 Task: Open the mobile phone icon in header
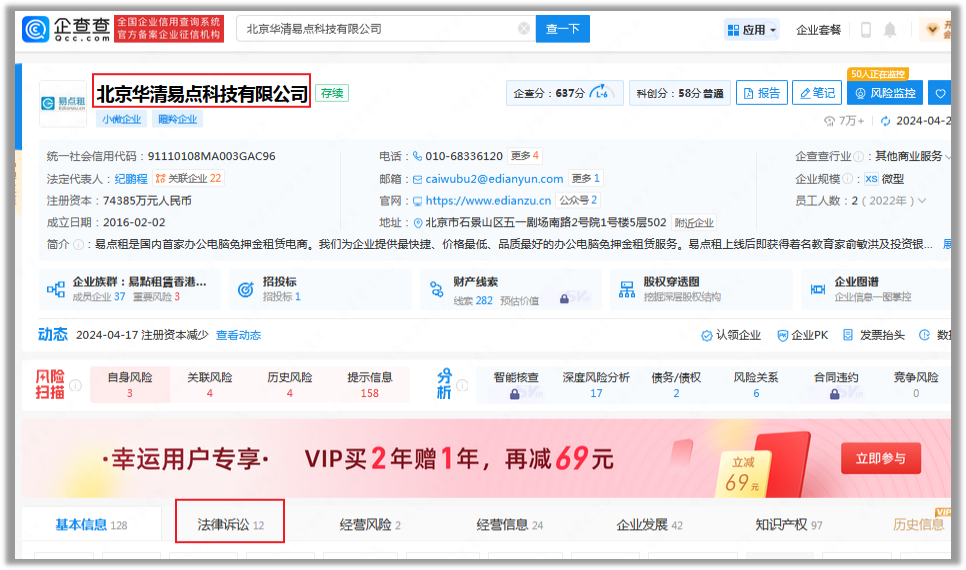tap(866, 30)
